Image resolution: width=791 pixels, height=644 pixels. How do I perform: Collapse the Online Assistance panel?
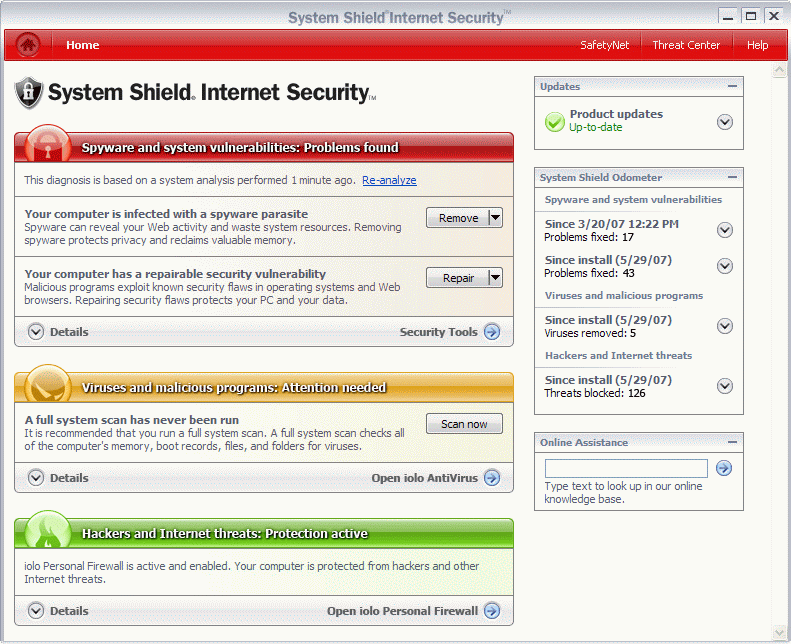click(x=733, y=443)
